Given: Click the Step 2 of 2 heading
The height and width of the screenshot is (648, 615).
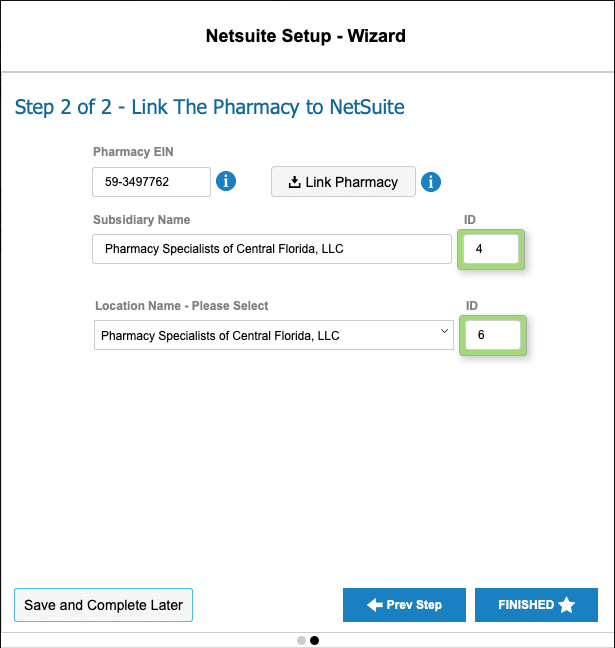Looking at the screenshot, I should (209, 107).
